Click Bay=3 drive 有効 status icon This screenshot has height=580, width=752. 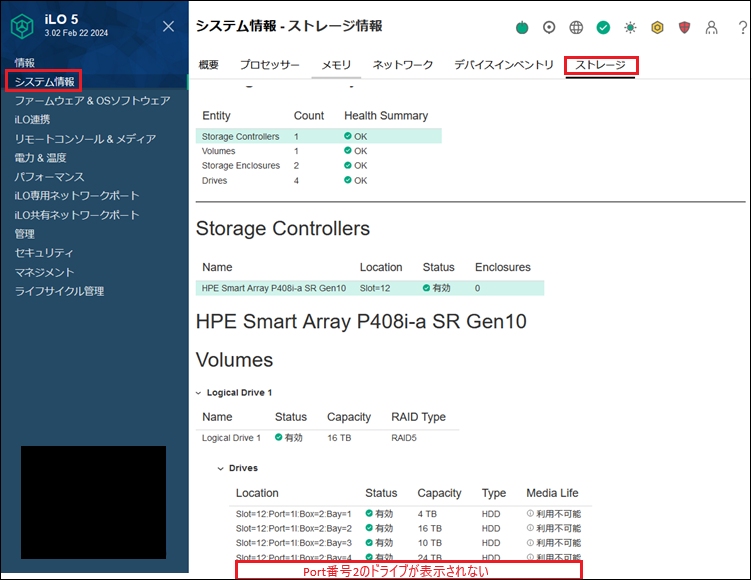coord(369,542)
